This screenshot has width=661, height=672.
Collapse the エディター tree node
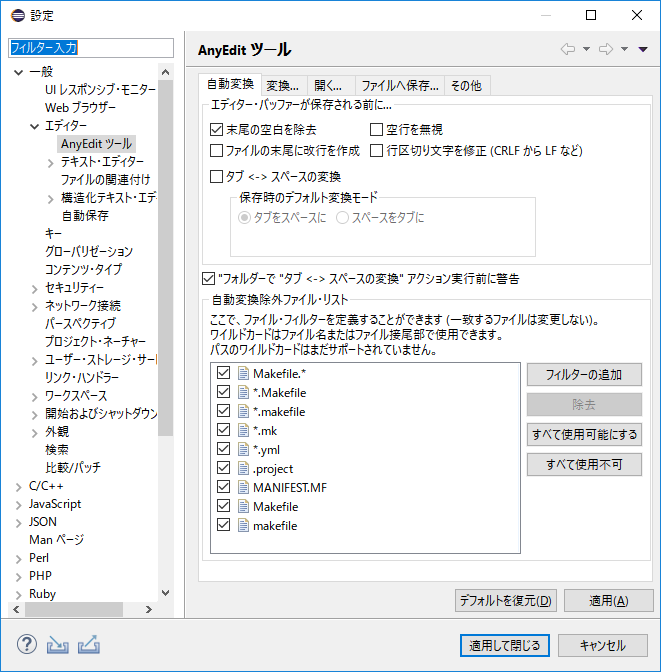[34, 126]
